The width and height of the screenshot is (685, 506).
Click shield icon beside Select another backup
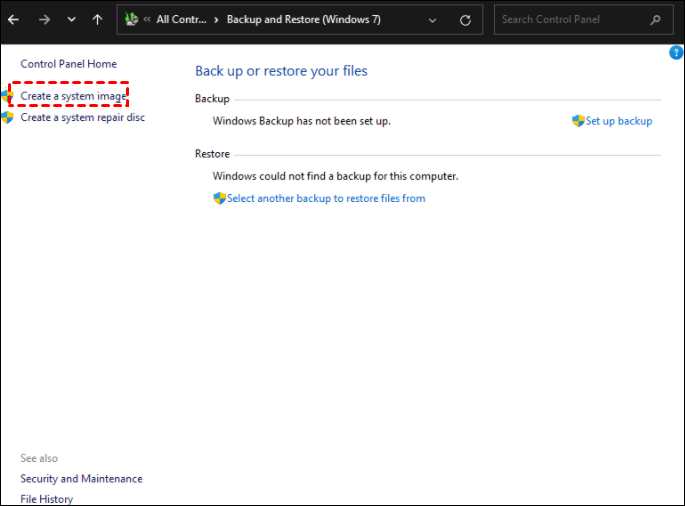point(219,198)
